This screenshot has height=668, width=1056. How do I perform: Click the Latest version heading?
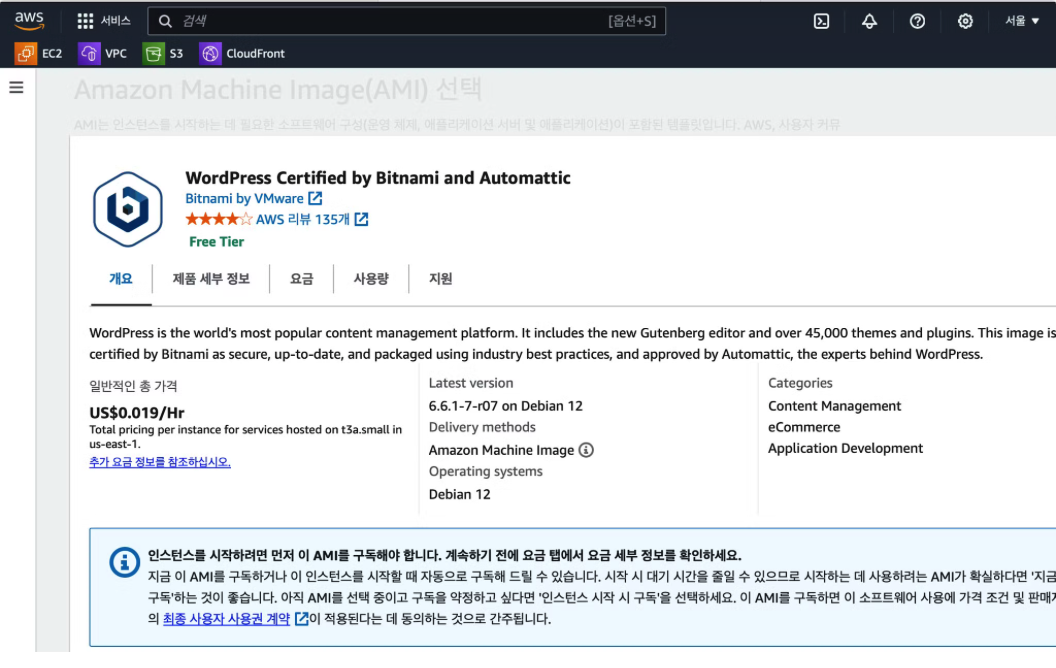pyautogui.click(x=471, y=383)
